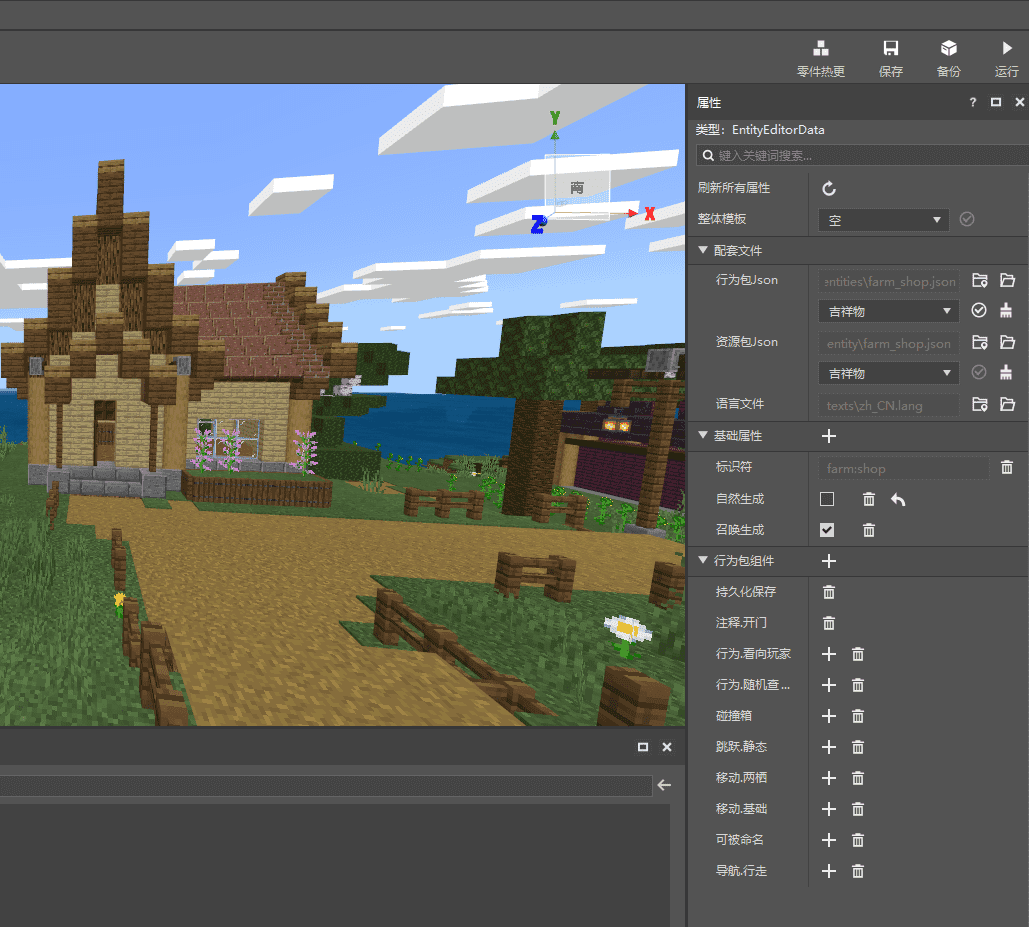The image size is (1029, 927).
Task: Revert 自然生成 with the undo arrow
Action: click(x=898, y=500)
